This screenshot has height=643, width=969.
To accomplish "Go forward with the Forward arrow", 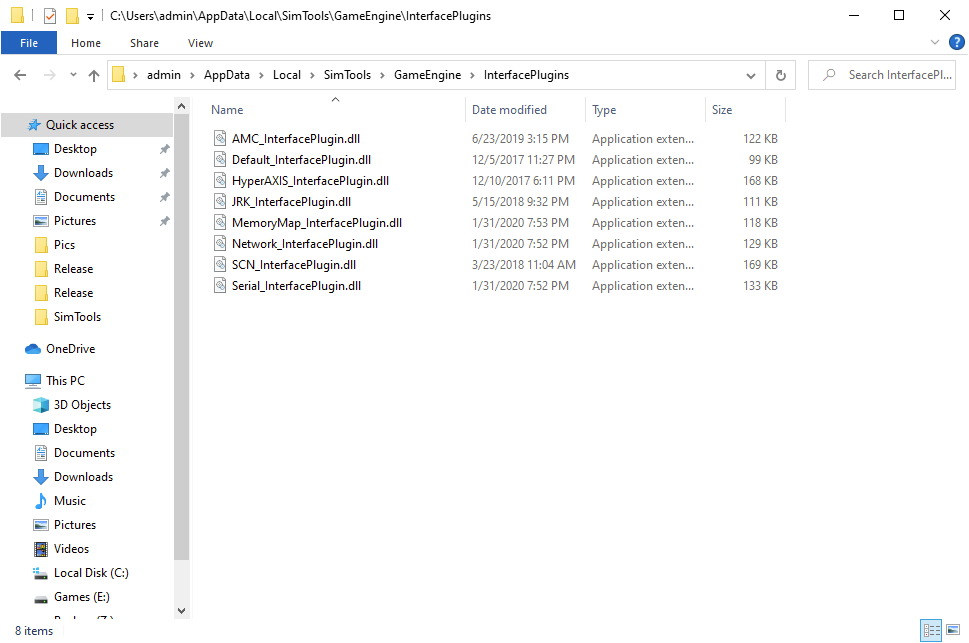I will tap(49, 75).
